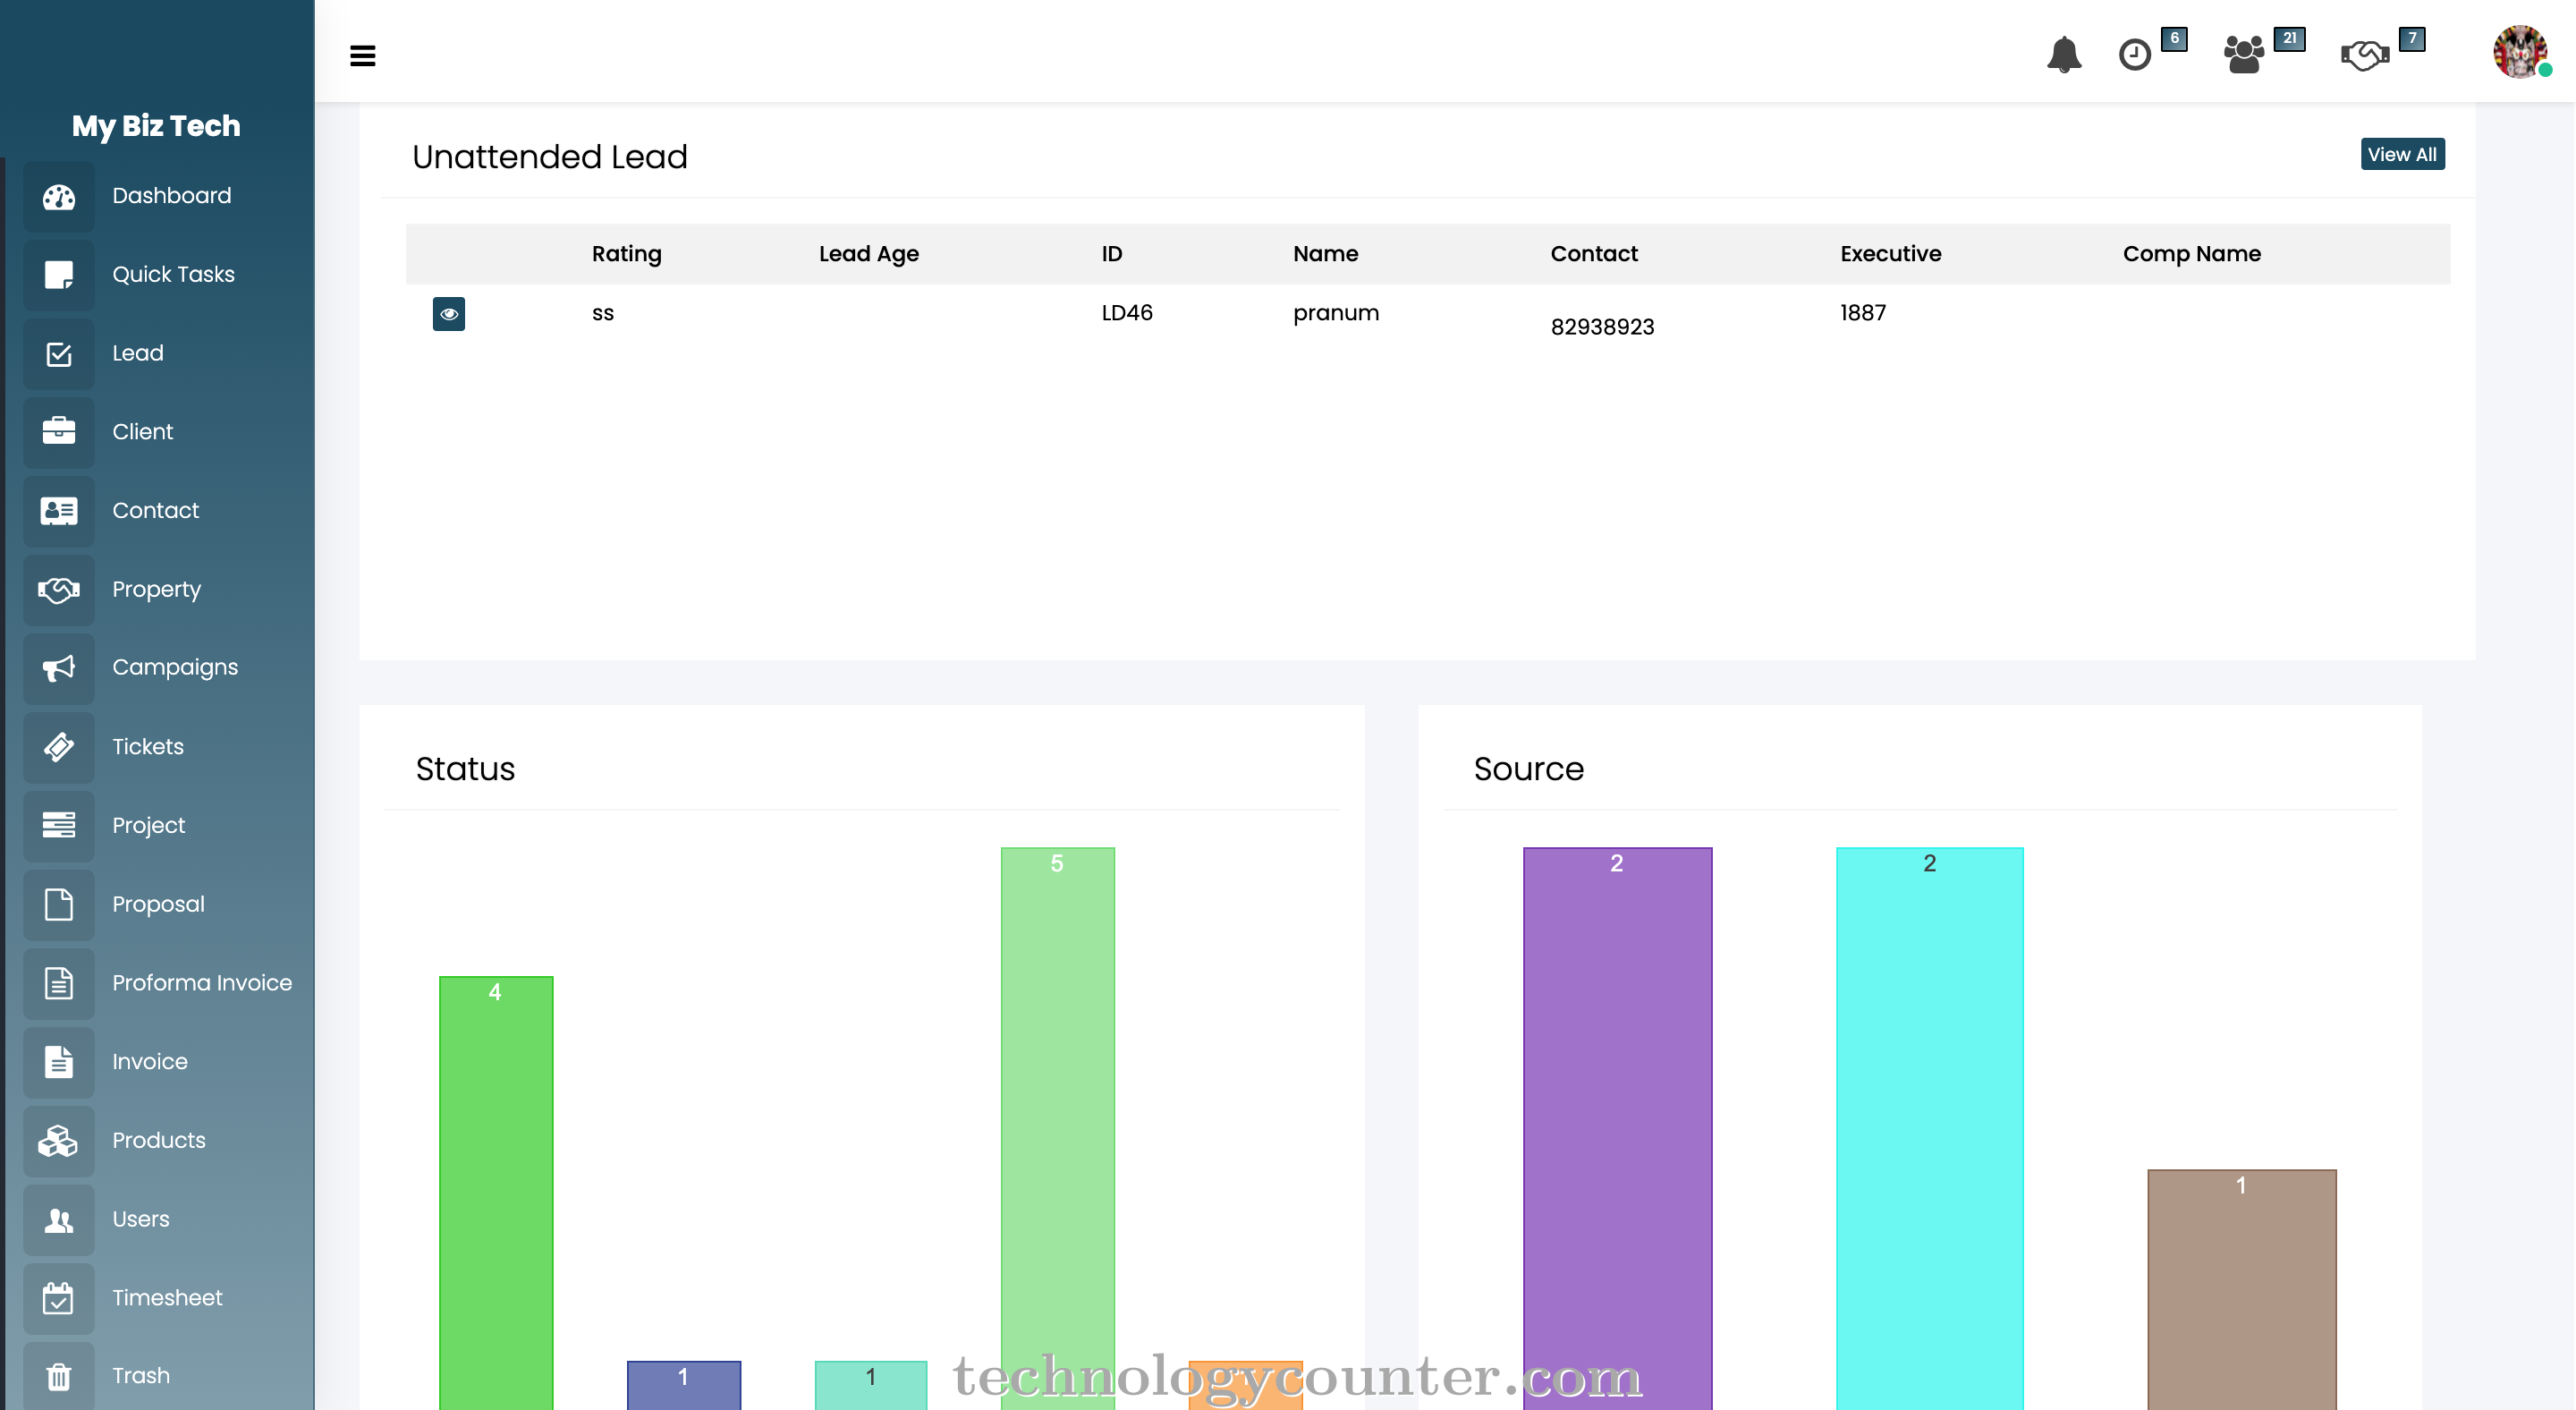Click the badge showing 7
Image resolution: width=2576 pixels, height=1410 pixels.
(2412, 39)
